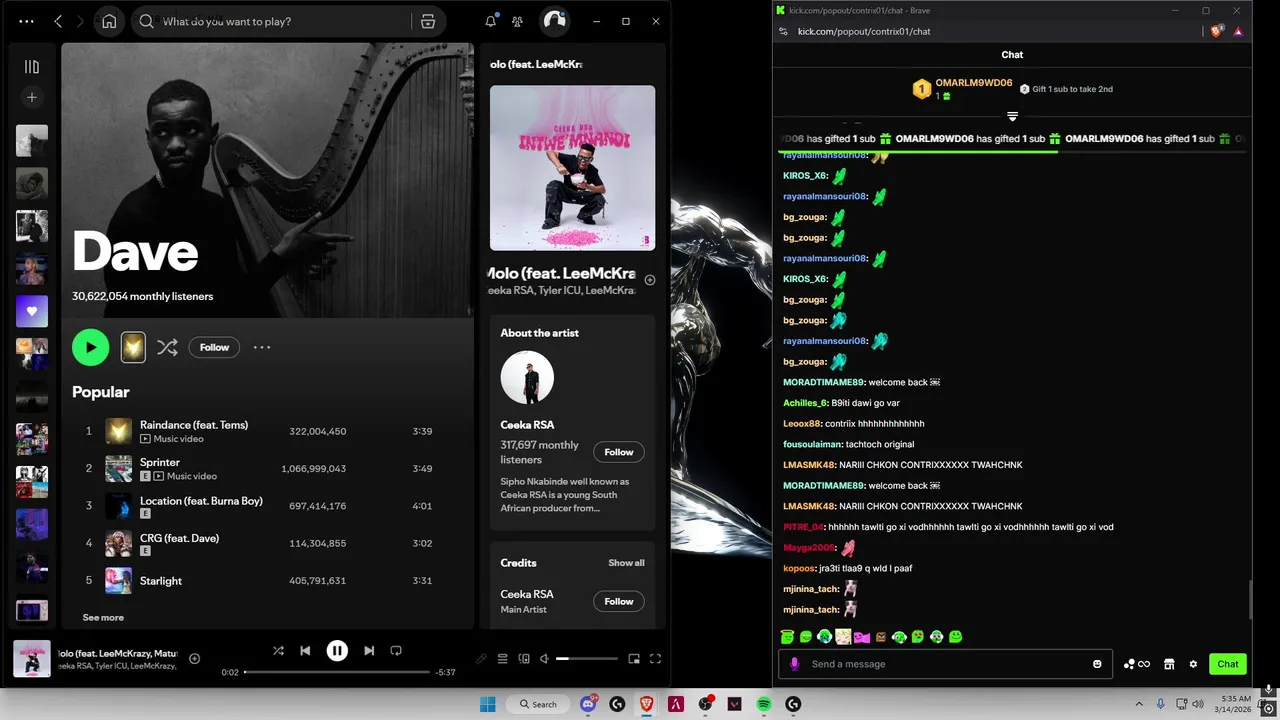Open Spotify Home via the house icon
1280x720 pixels.
[x=109, y=21]
